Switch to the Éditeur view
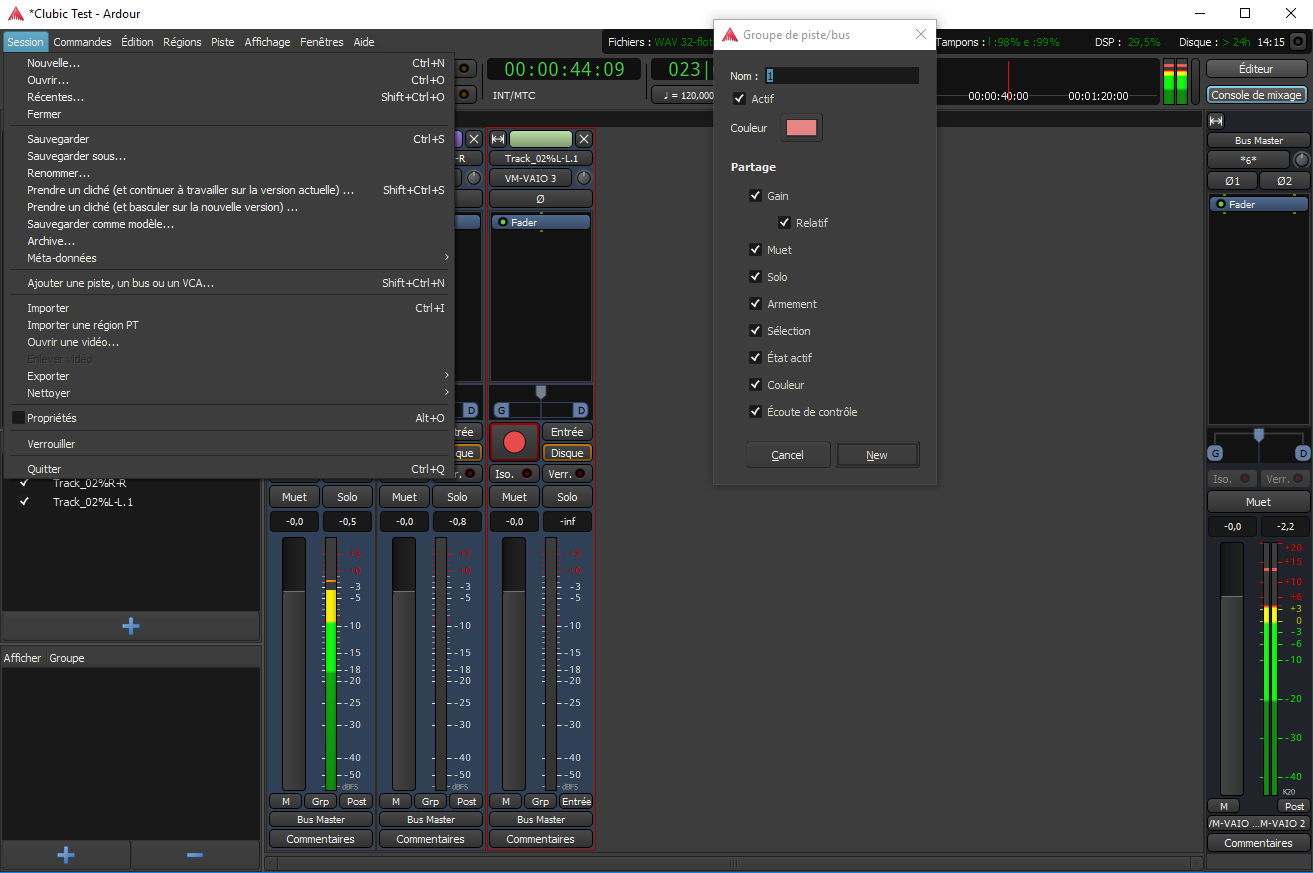1313x873 pixels. click(x=1256, y=69)
